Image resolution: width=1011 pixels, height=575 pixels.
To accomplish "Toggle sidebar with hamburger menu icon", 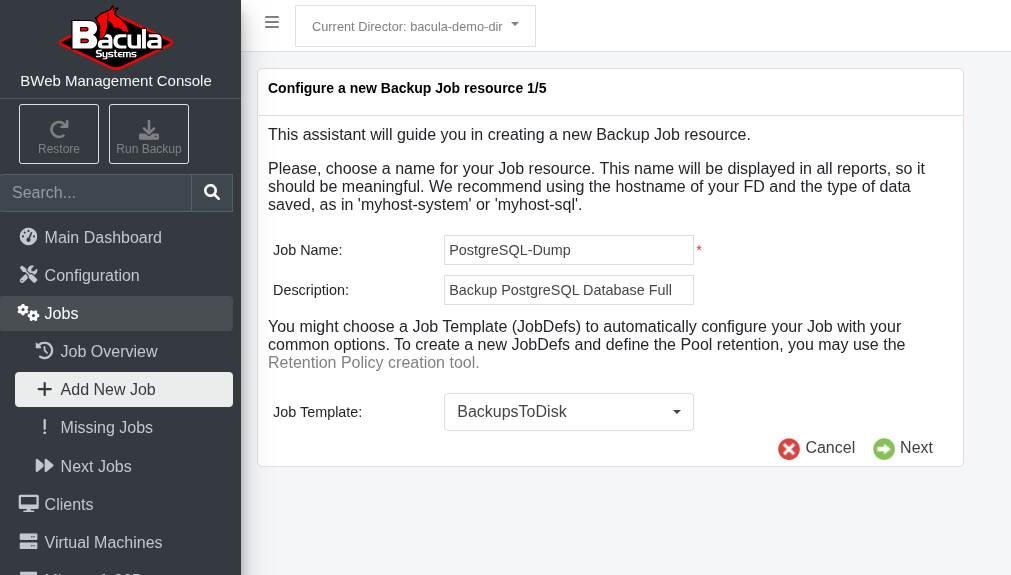I will pyautogui.click(x=272, y=22).
